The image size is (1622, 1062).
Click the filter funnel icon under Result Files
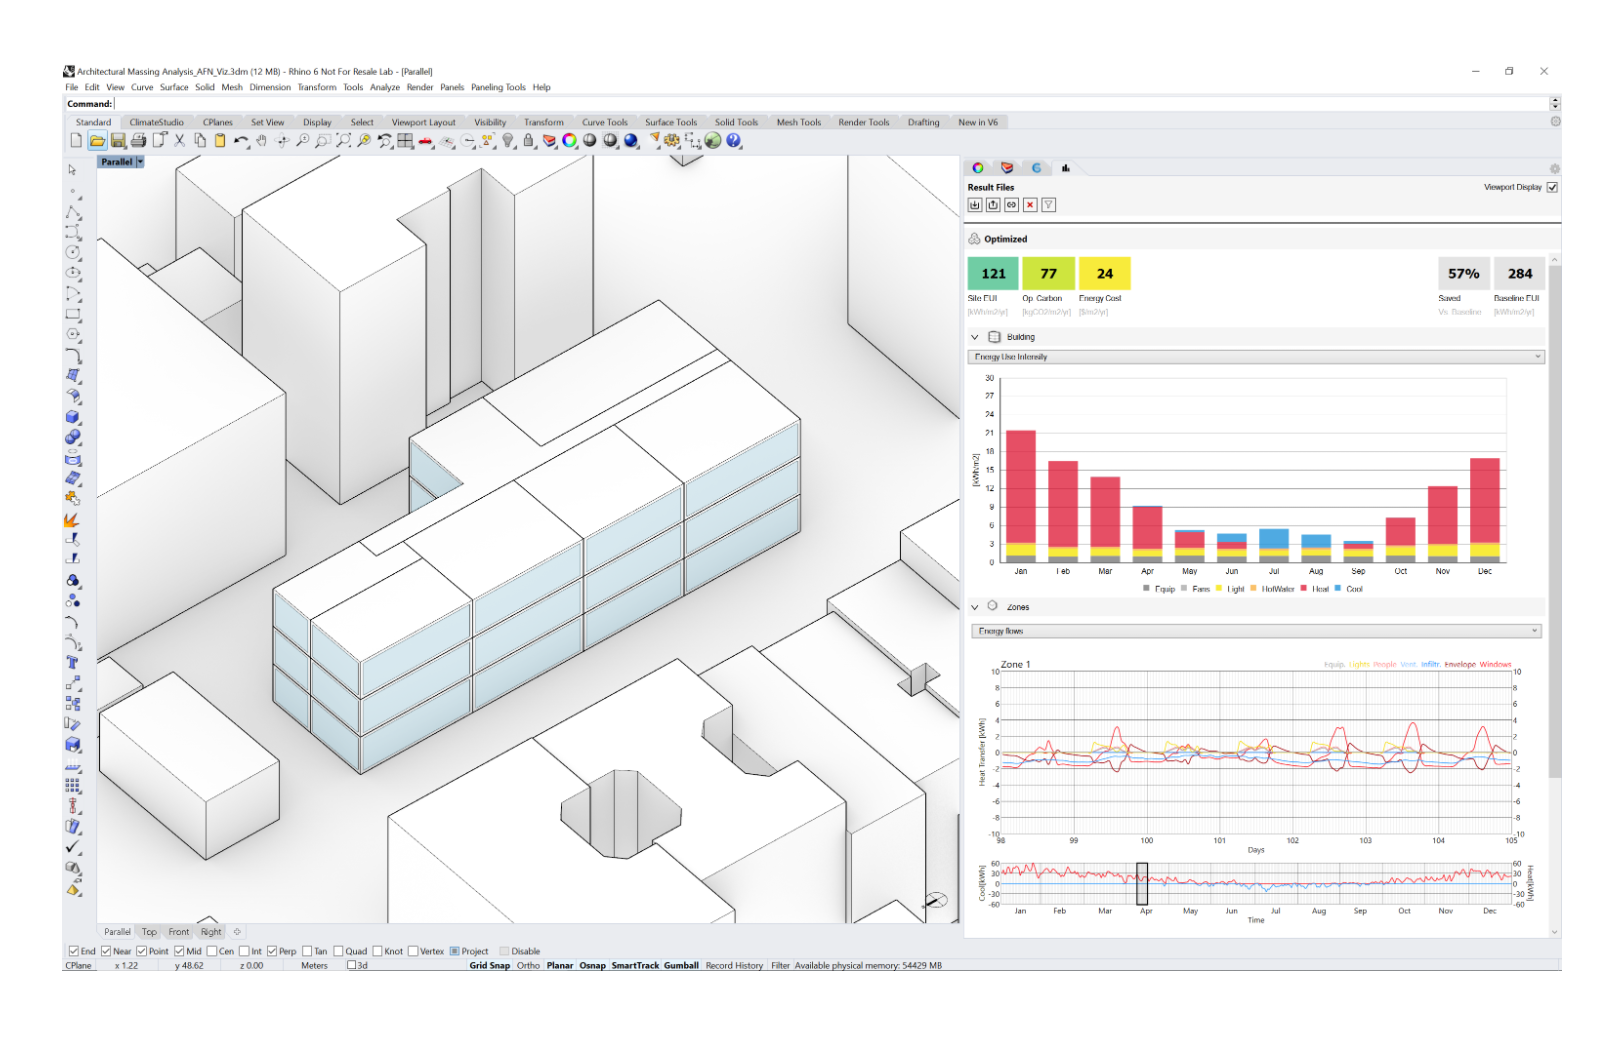(1048, 205)
